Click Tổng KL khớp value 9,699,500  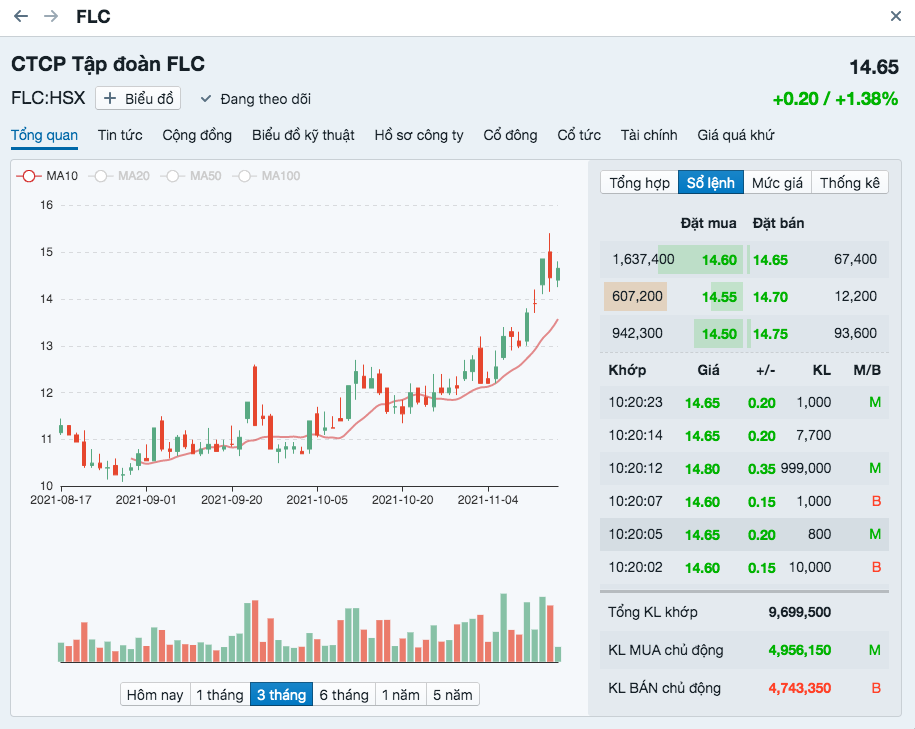(799, 612)
